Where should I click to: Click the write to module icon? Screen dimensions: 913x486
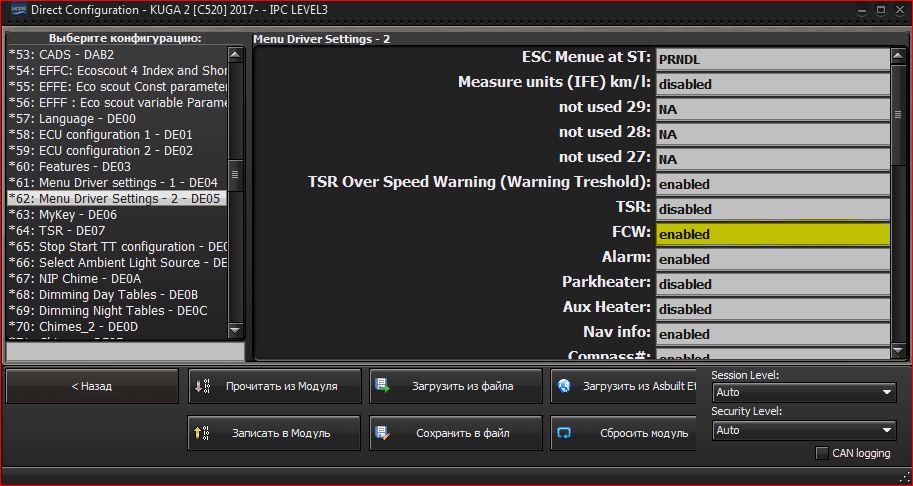201,433
